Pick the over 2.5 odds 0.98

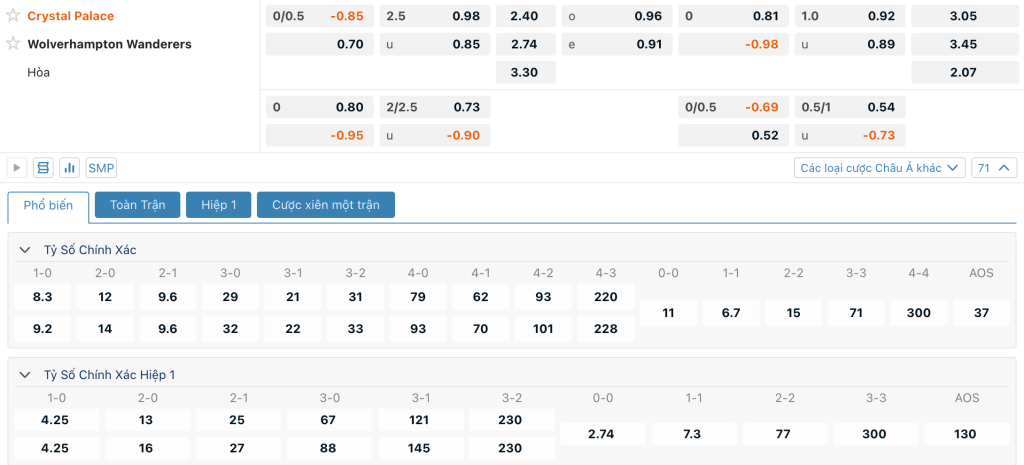tap(435, 16)
